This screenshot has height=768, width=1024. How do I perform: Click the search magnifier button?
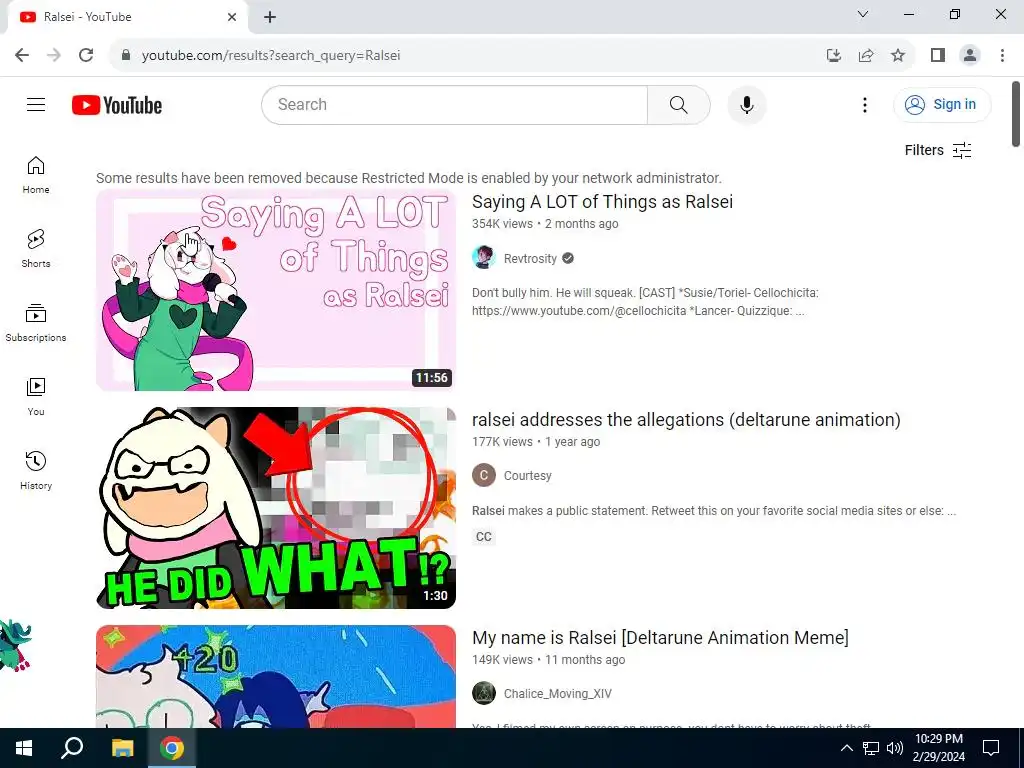click(679, 104)
